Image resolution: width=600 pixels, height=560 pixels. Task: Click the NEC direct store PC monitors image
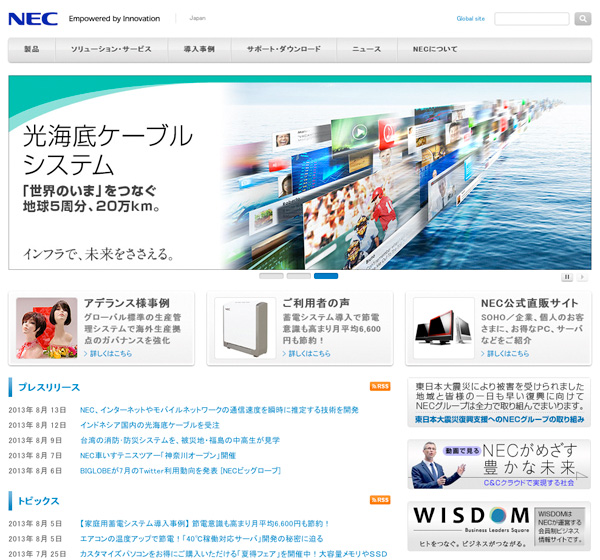point(443,328)
